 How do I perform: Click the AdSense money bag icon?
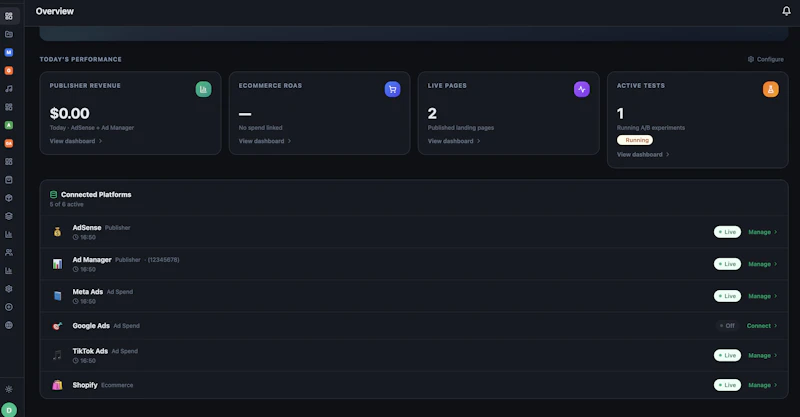(x=57, y=232)
